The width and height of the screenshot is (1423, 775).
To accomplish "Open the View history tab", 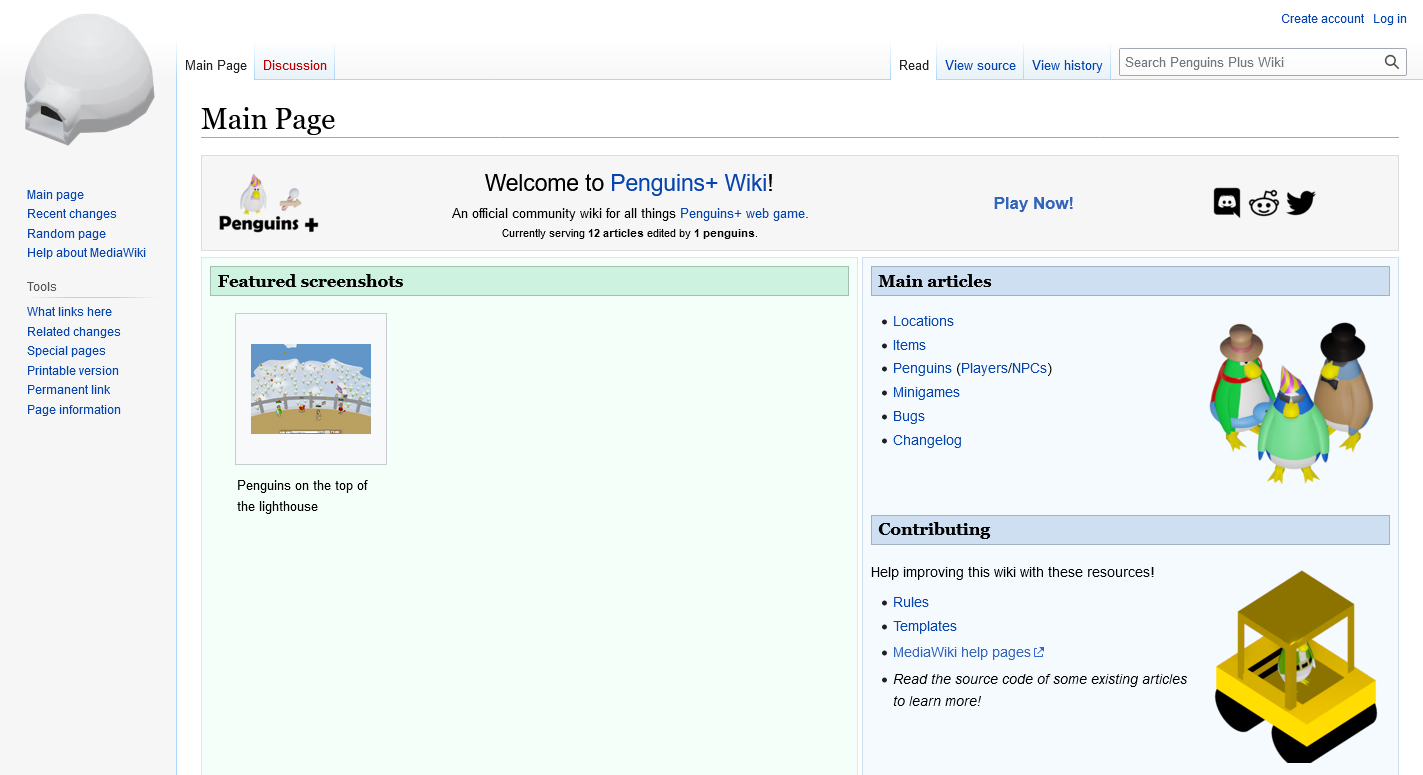I will pos(1066,66).
